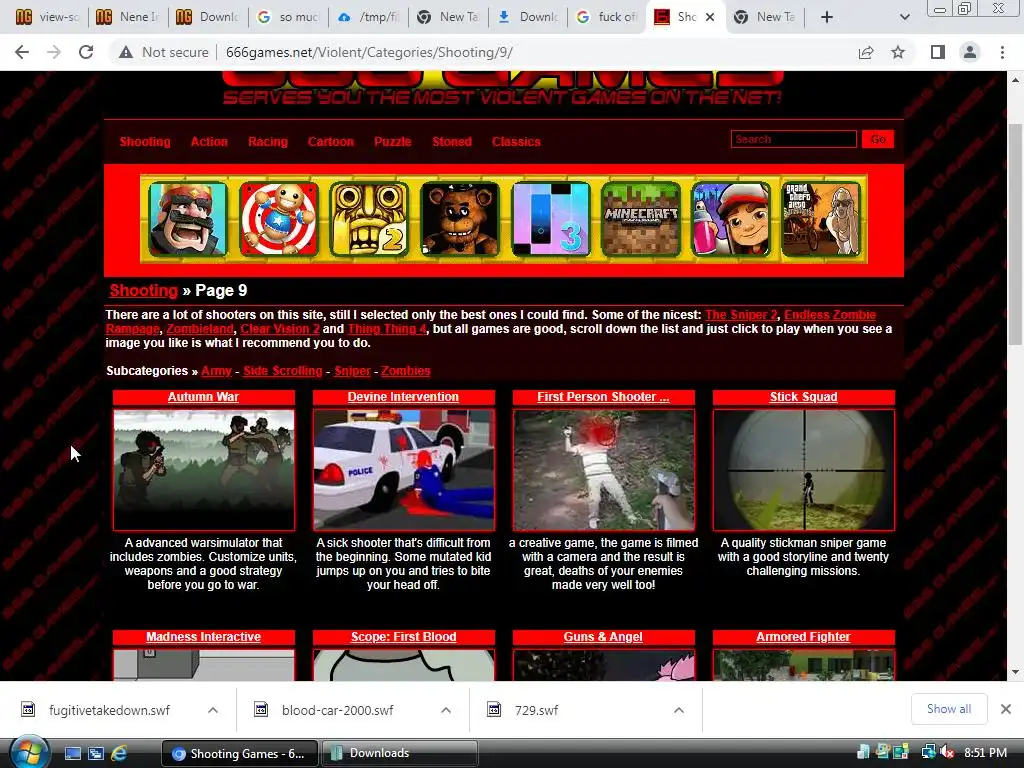Select the Cartoon menu category
This screenshot has width=1024, height=768.
tap(330, 142)
